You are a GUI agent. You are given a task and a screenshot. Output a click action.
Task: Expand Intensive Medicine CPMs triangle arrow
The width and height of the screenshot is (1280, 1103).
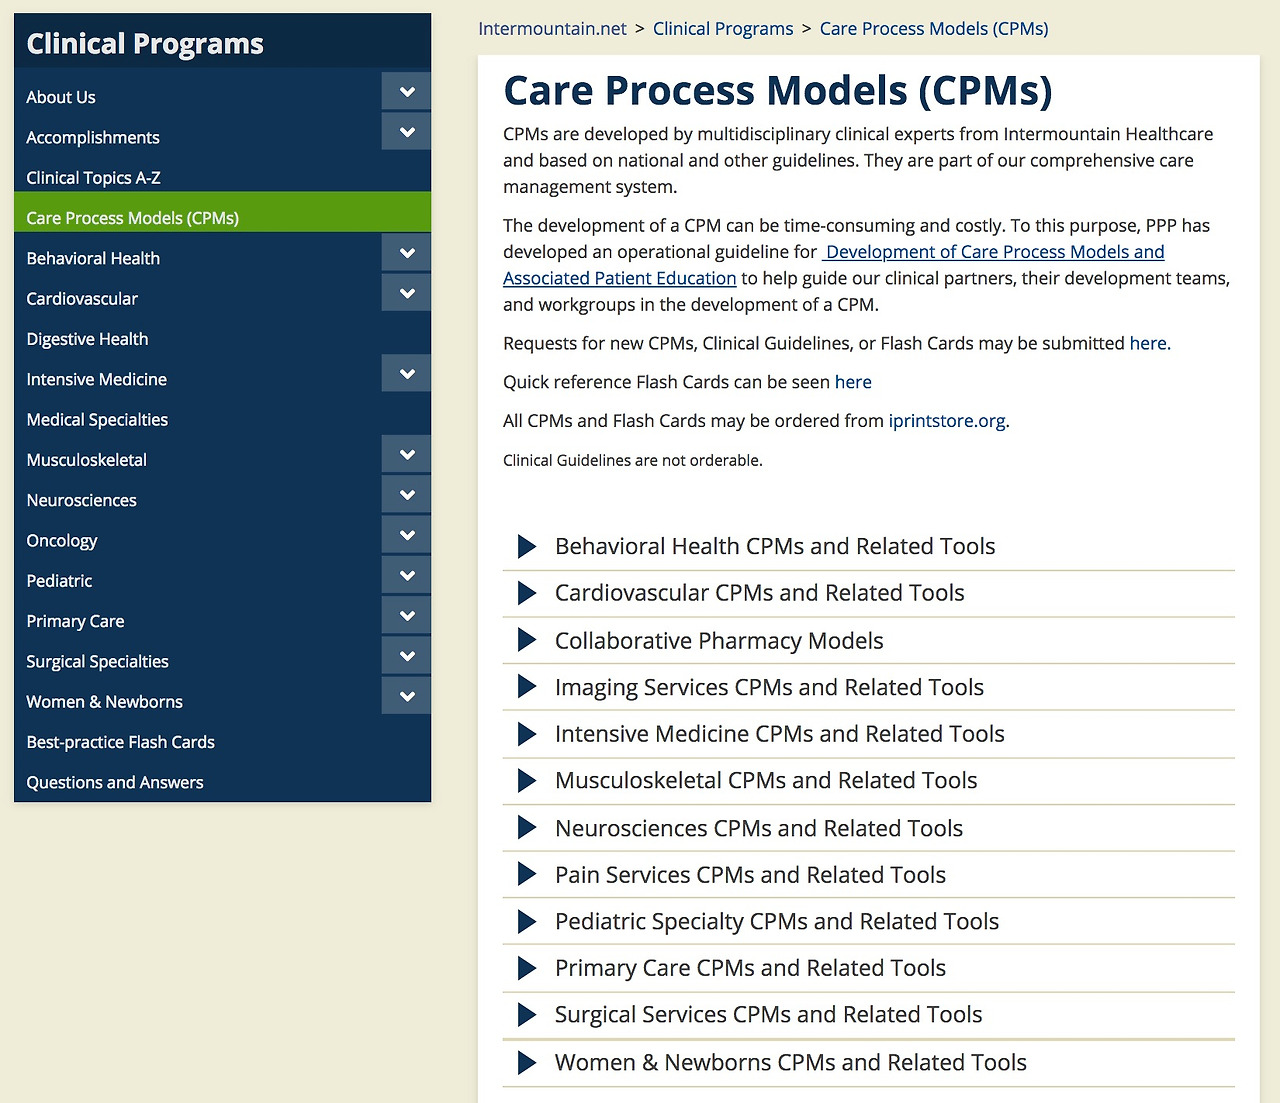527,734
